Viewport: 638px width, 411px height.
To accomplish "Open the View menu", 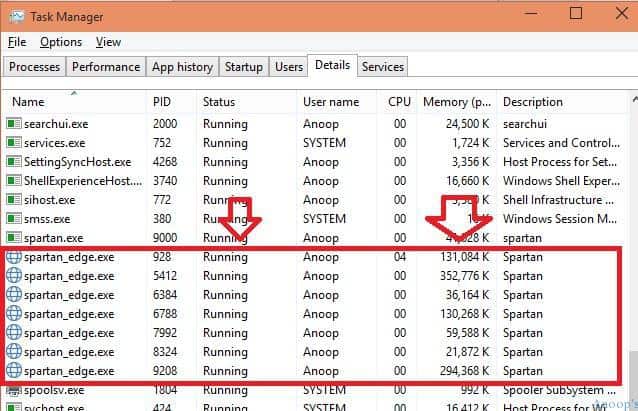I will click(108, 42).
